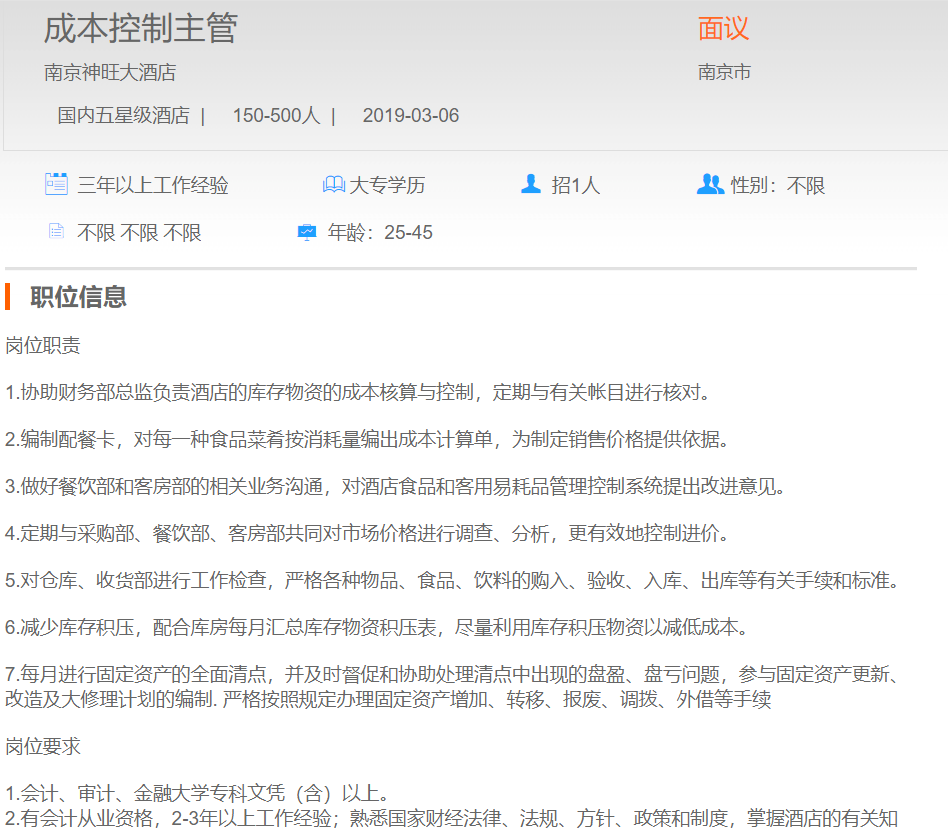Viewport: 948px width, 831px height.
Task: Click the calendar icon beside work experience
Action: pyautogui.click(x=56, y=184)
